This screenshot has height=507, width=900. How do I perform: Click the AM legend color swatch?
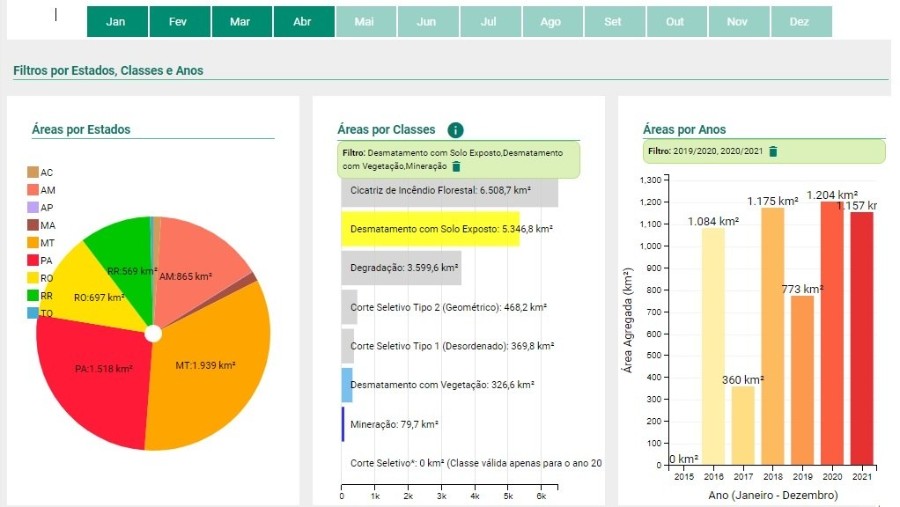[x=33, y=189]
